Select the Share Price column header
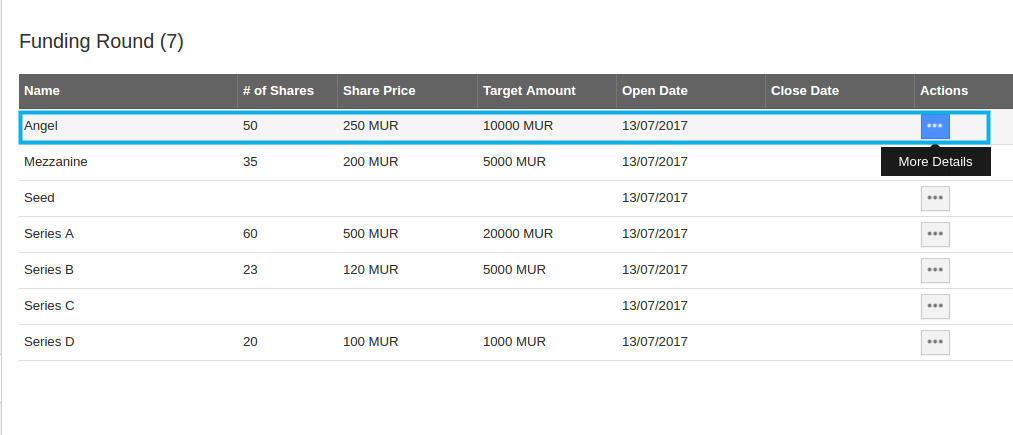This screenshot has width=1013, height=435. [379, 91]
